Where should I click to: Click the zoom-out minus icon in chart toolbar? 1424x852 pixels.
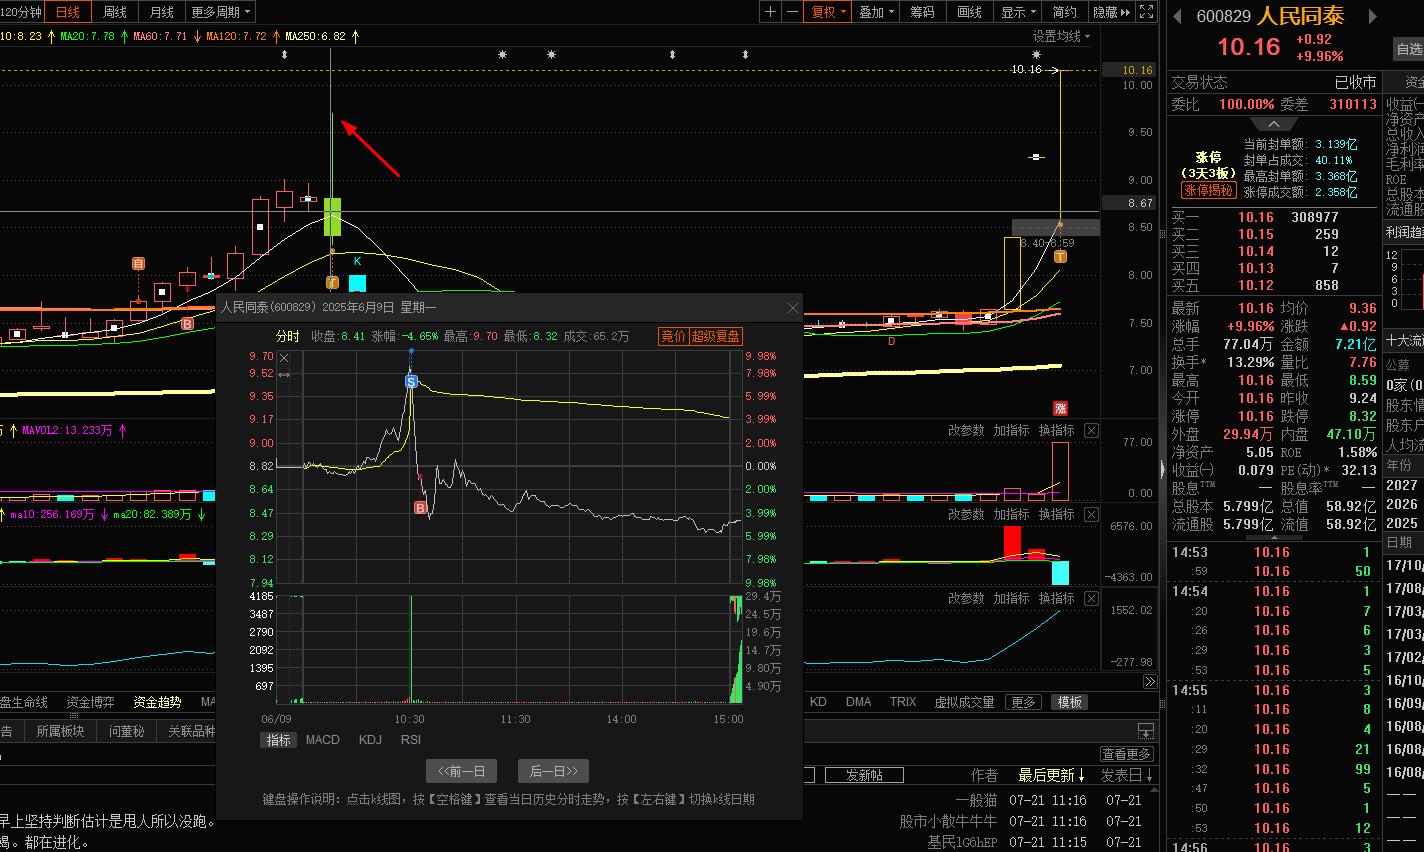792,12
